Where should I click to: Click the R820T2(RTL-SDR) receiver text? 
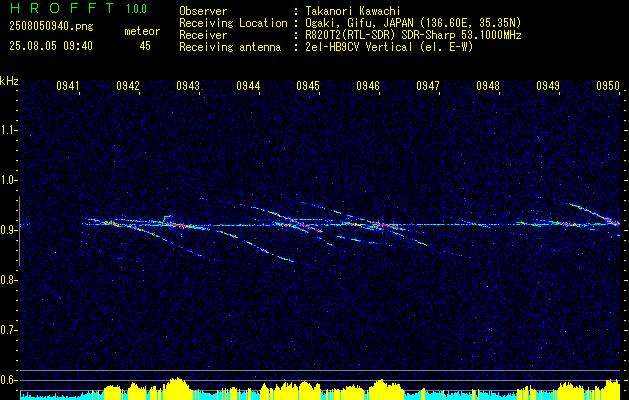[413, 35]
